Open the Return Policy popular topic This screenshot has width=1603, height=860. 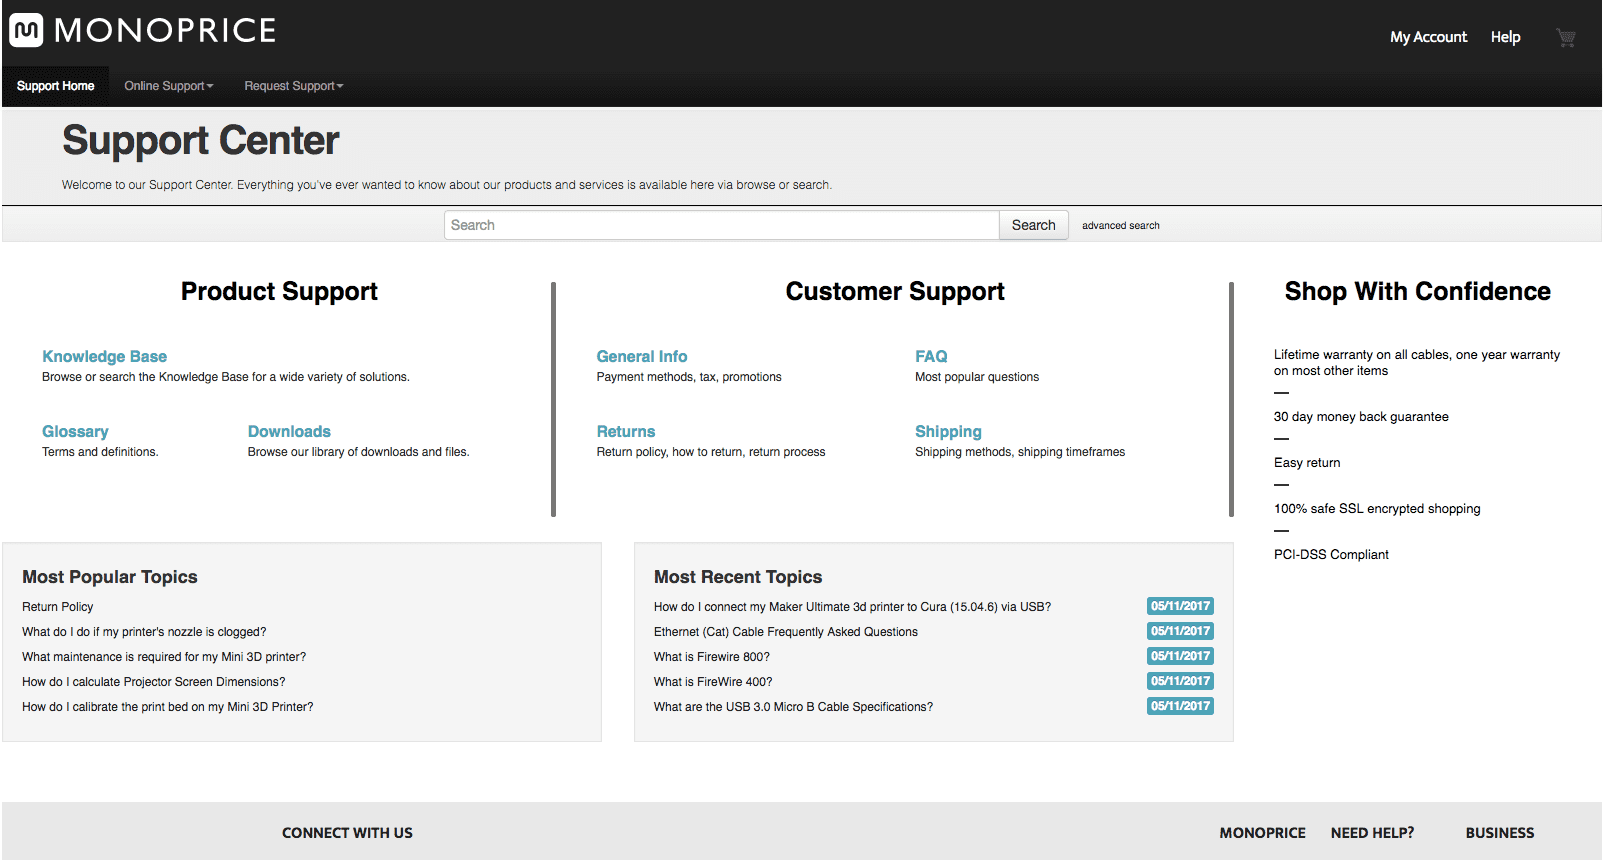tap(58, 607)
